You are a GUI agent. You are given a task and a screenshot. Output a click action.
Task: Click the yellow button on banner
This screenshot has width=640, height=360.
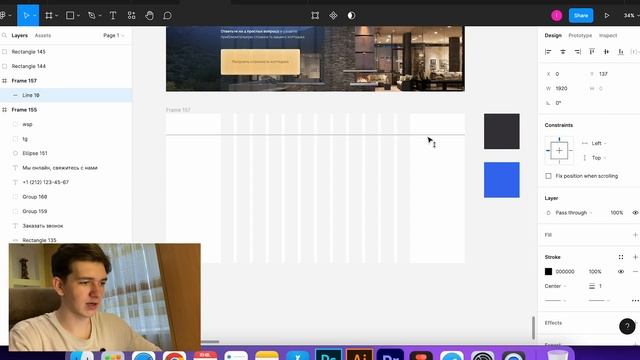pyautogui.click(x=260, y=62)
